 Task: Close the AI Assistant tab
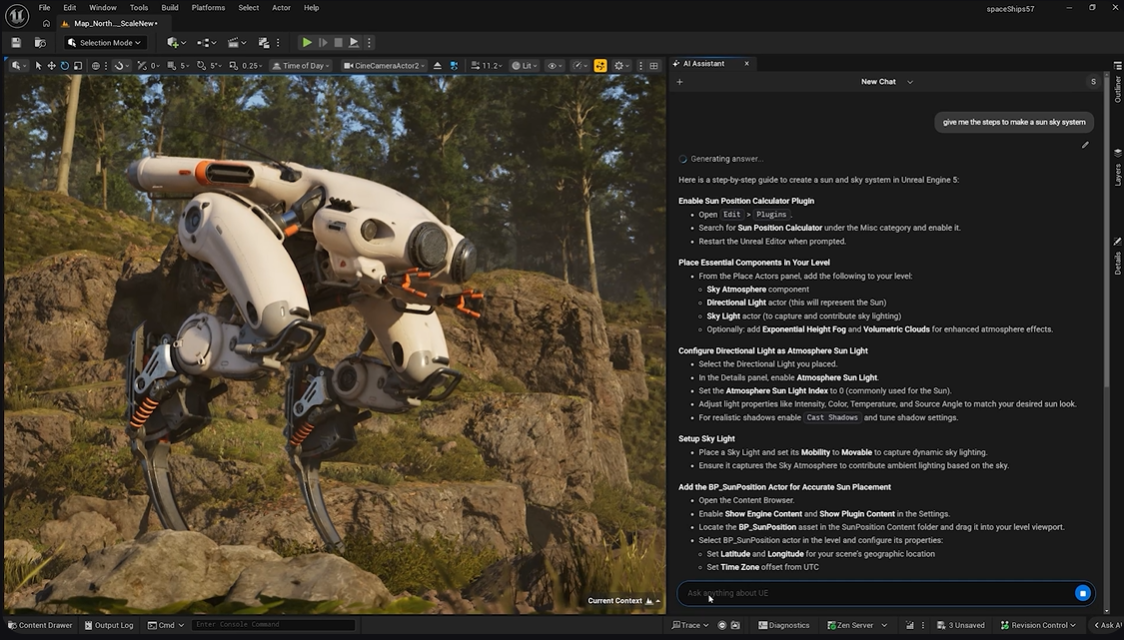pyautogui.click(x=746, y=64)
